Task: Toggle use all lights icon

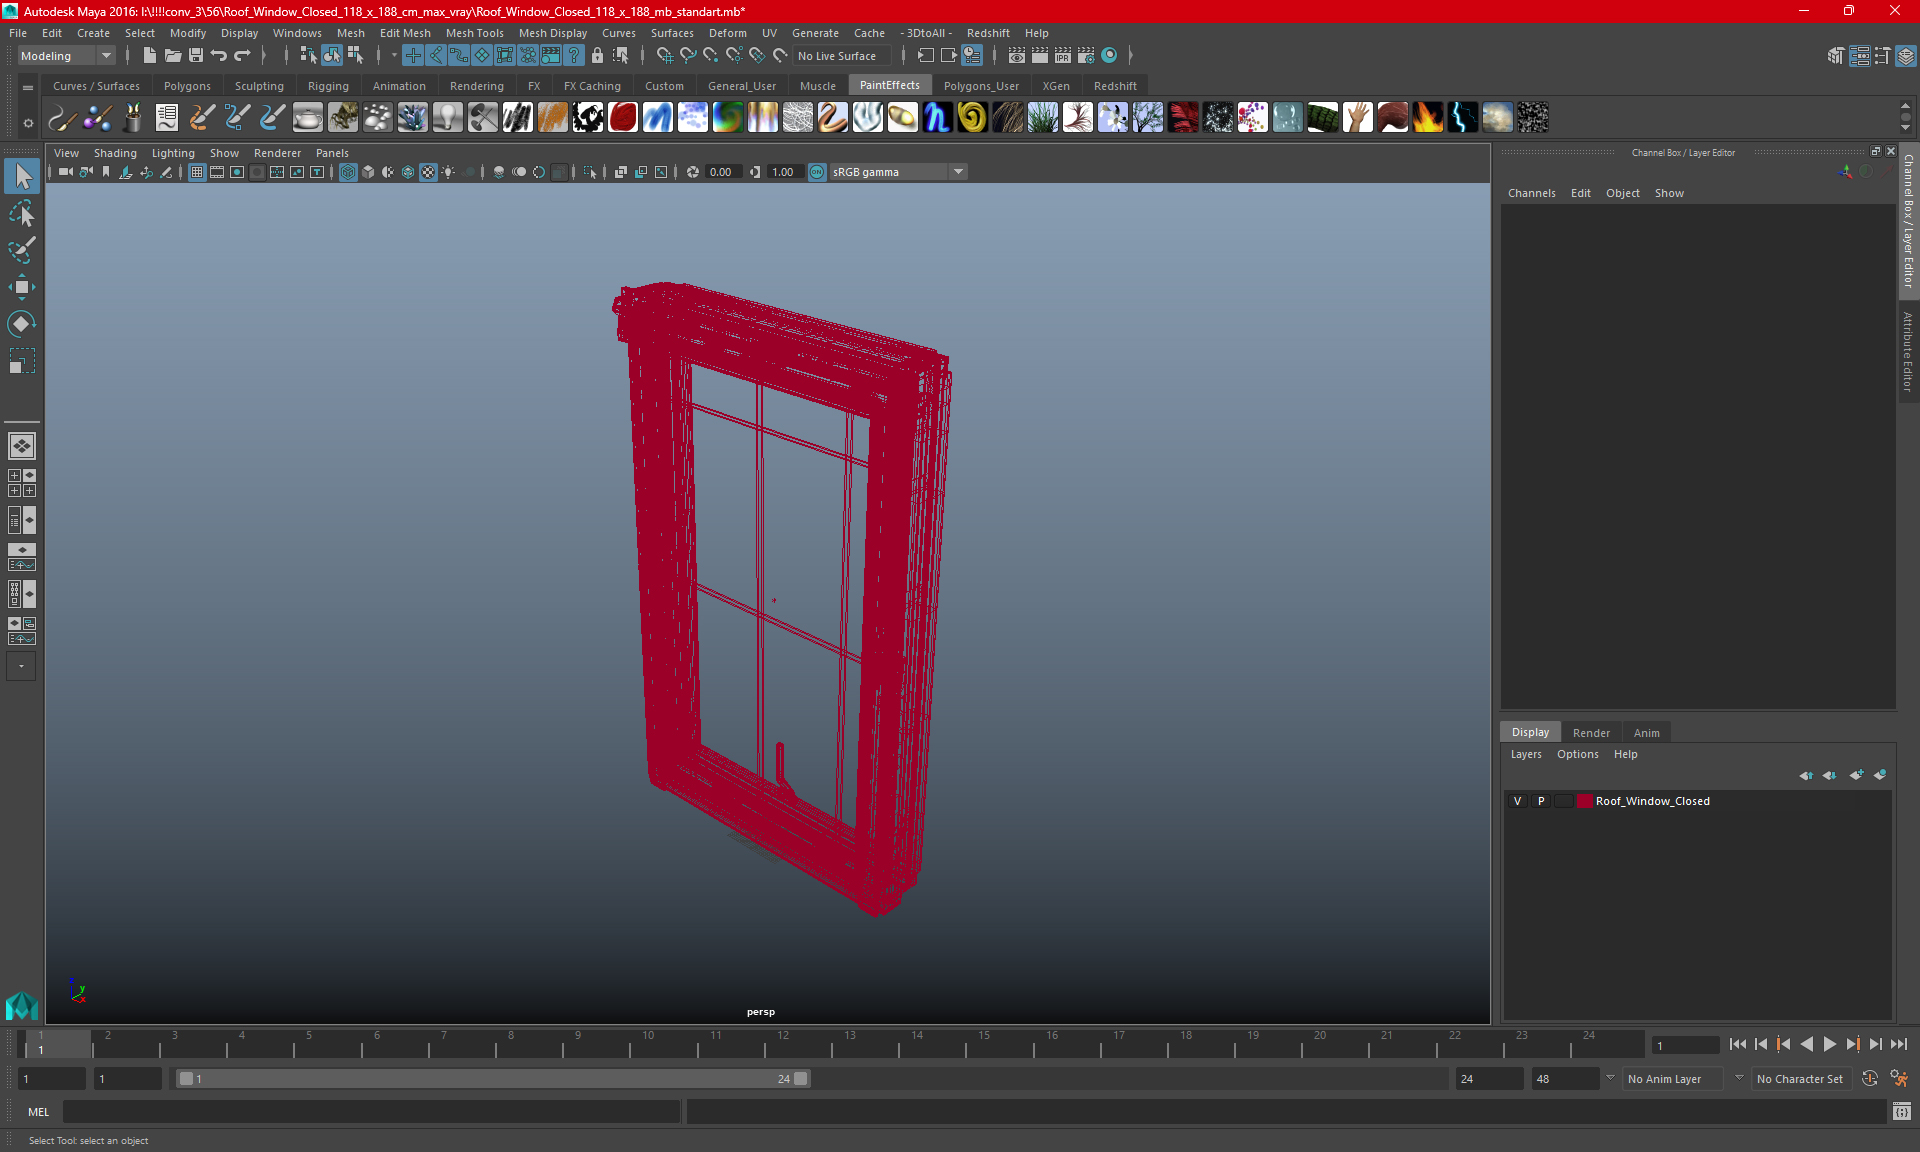Action: pyautogui.click(x=448, y=172)
